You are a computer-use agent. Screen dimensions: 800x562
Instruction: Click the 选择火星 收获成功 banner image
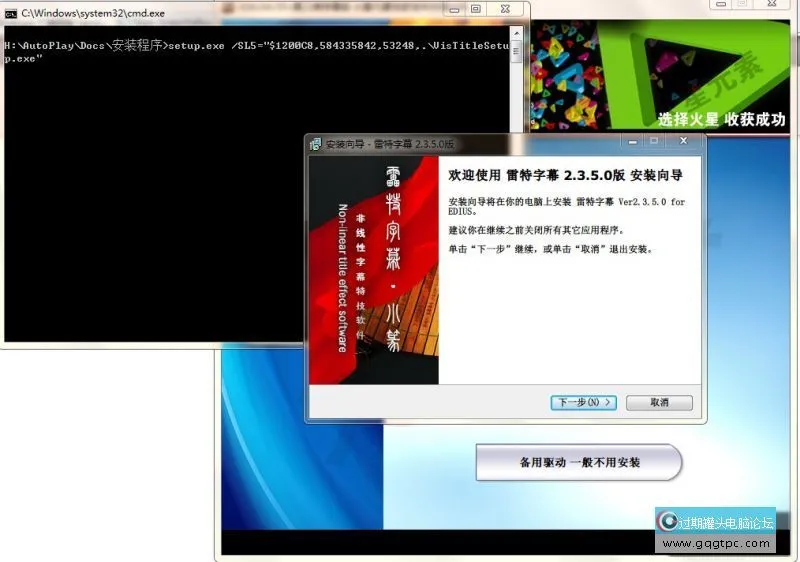660,75
